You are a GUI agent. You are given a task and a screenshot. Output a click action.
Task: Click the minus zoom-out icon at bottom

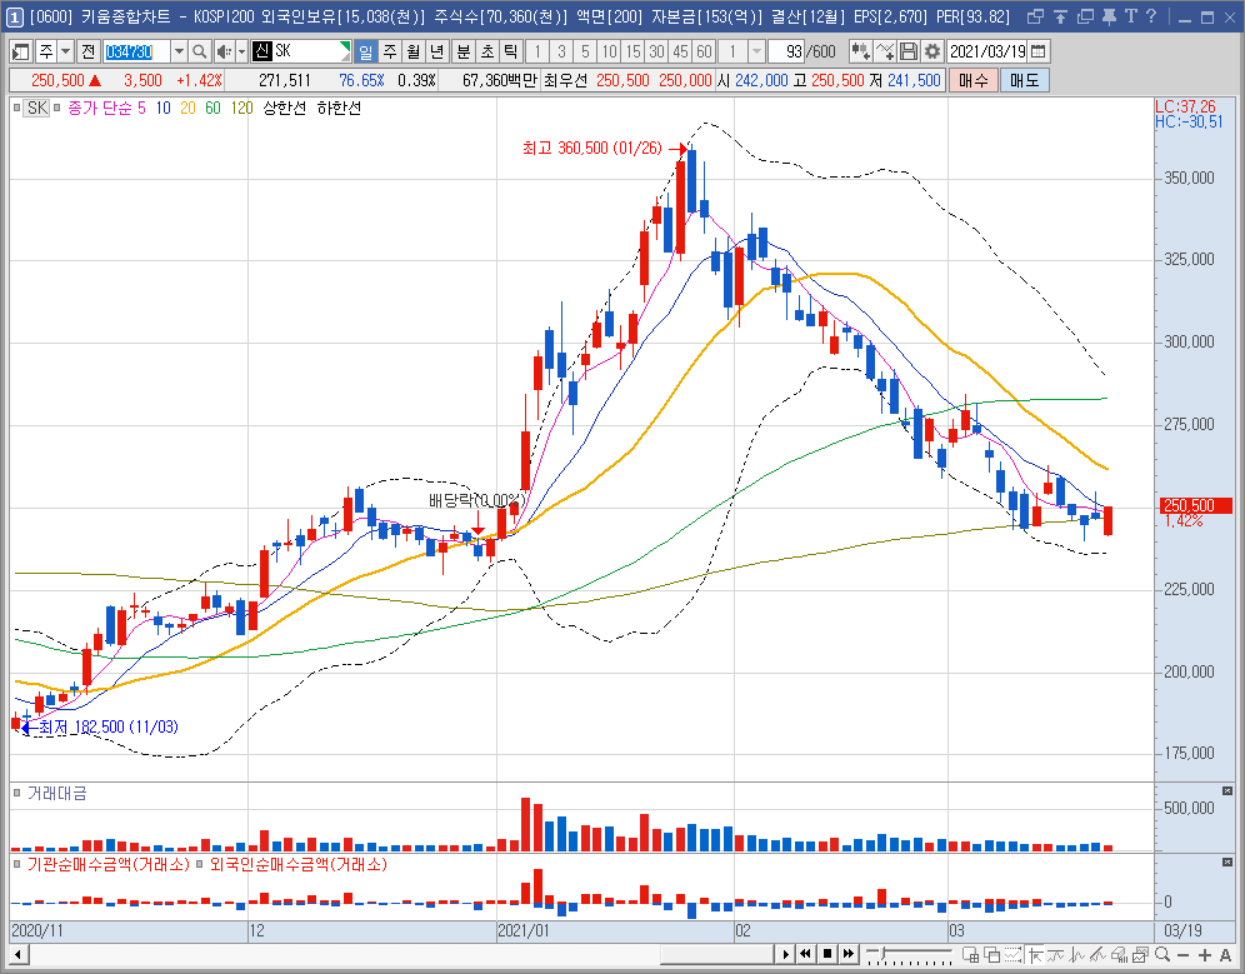pos(1184,955)
